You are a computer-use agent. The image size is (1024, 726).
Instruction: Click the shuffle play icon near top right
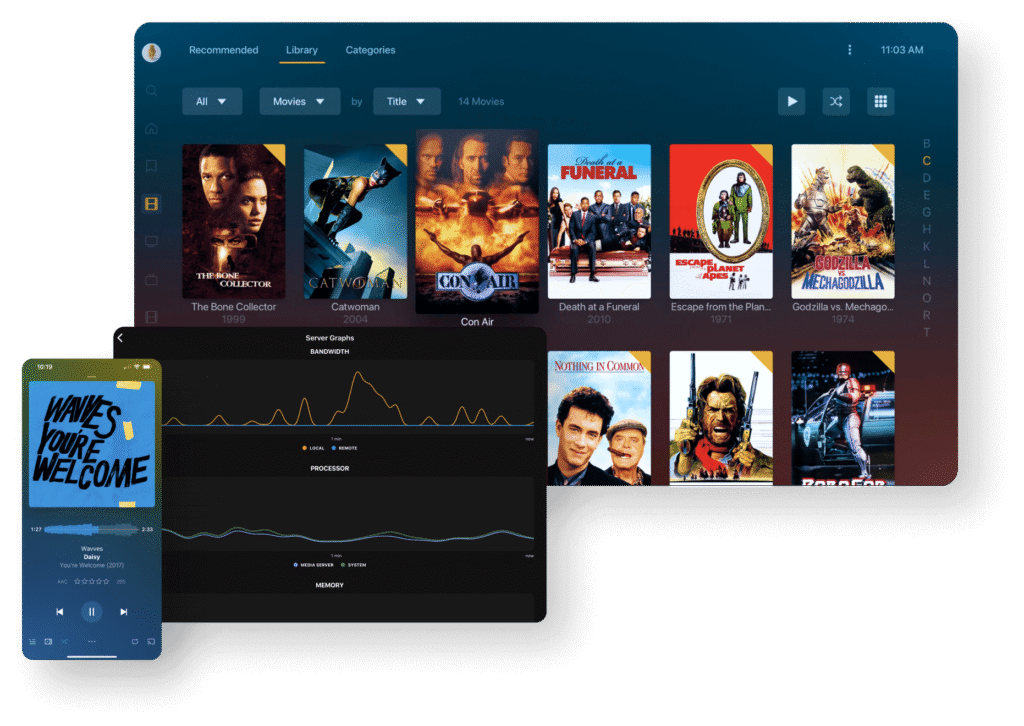pyautogui.click(x=835, y=101)
